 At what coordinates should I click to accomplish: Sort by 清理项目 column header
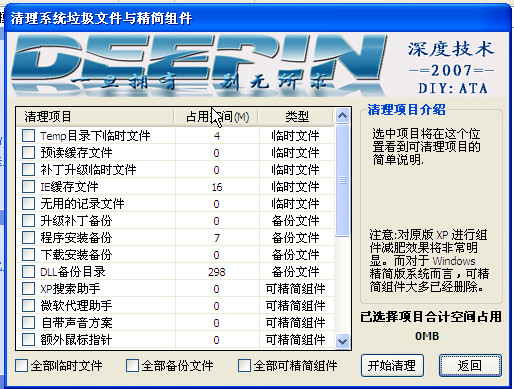coord(95,117)
